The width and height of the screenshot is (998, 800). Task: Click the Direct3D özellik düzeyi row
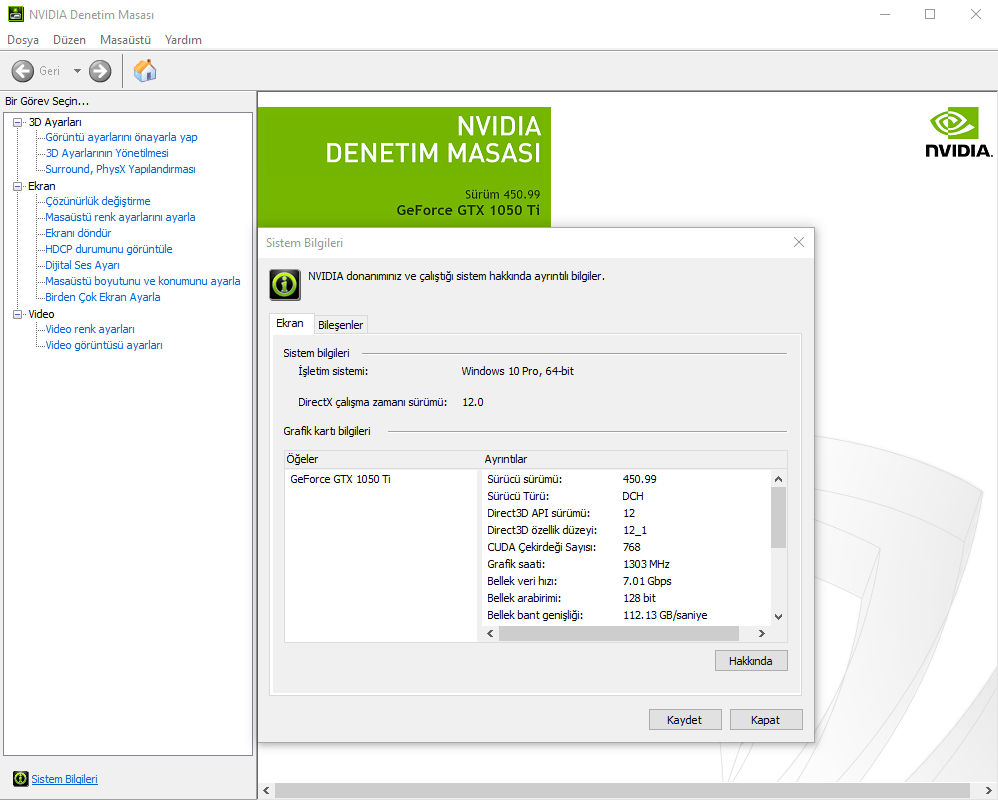click(x=627, y=530)
